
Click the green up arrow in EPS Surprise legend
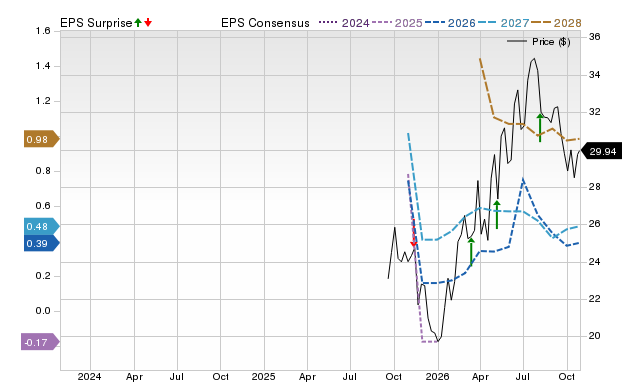(138, 22)
